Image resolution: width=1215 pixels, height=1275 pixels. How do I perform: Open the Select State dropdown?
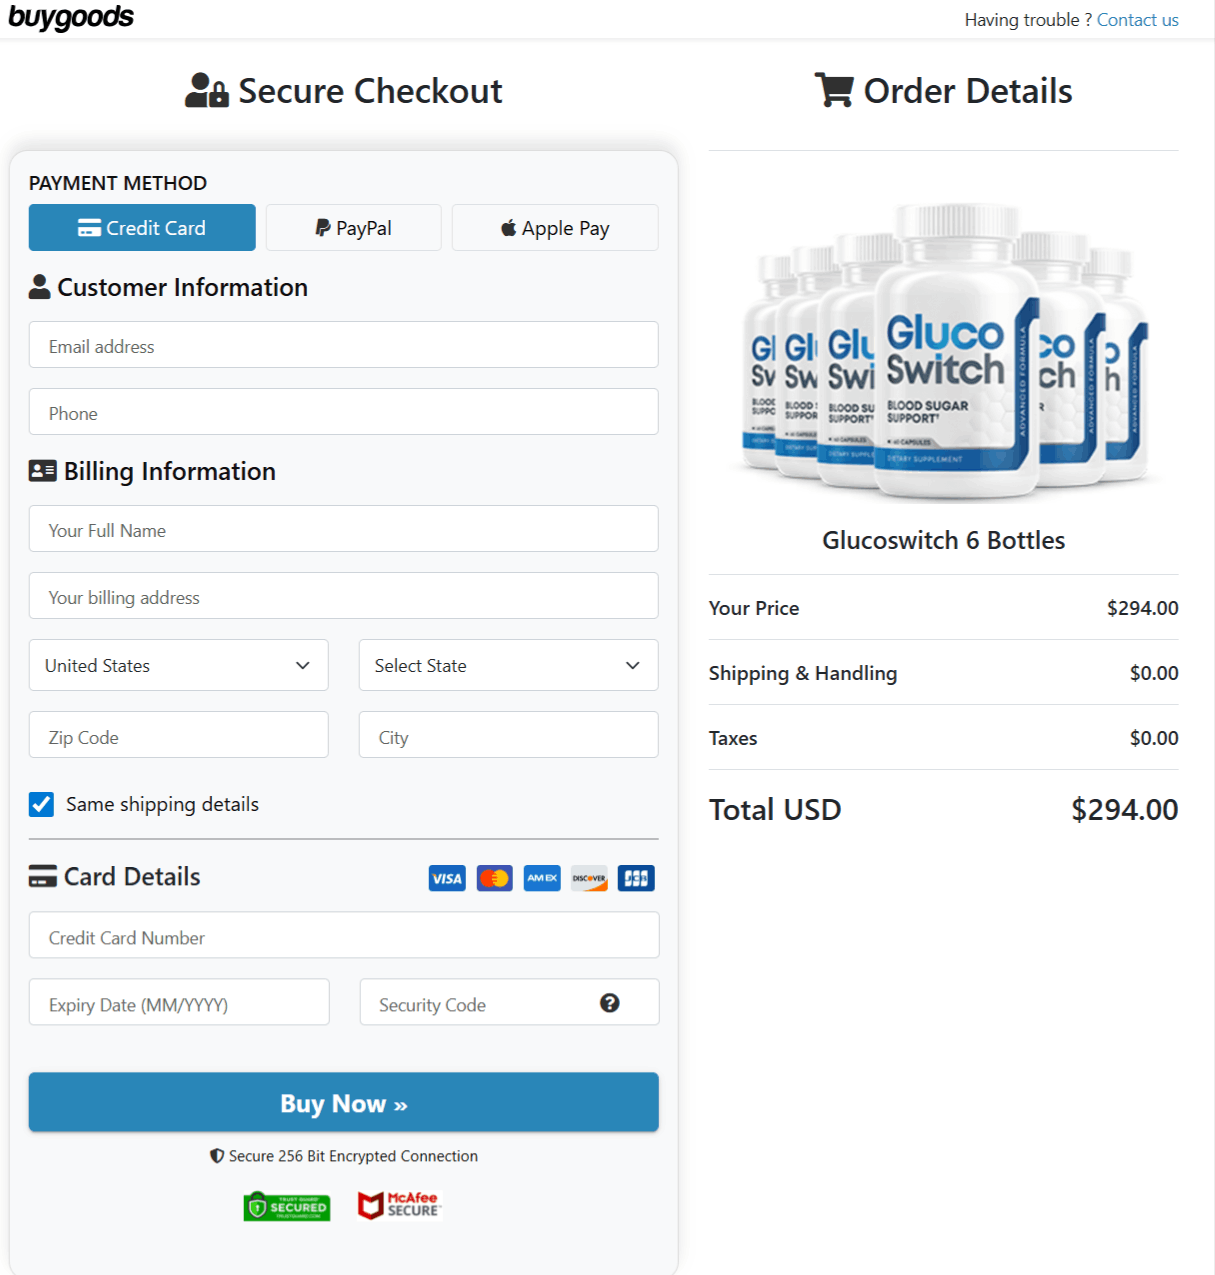point(508,665)
